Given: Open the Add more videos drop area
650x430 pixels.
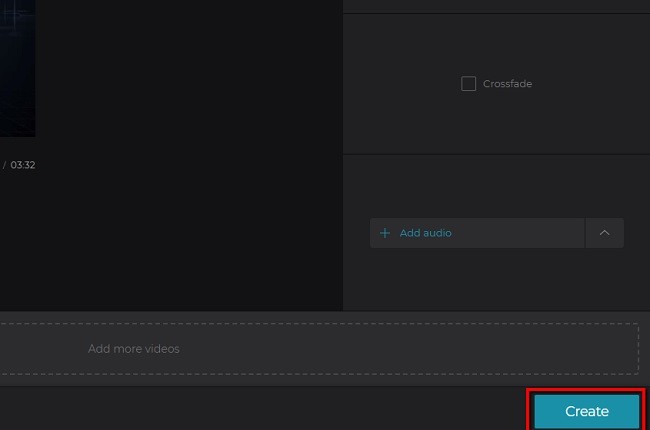Looking at the screenshot, I should (x=319, y=349).
